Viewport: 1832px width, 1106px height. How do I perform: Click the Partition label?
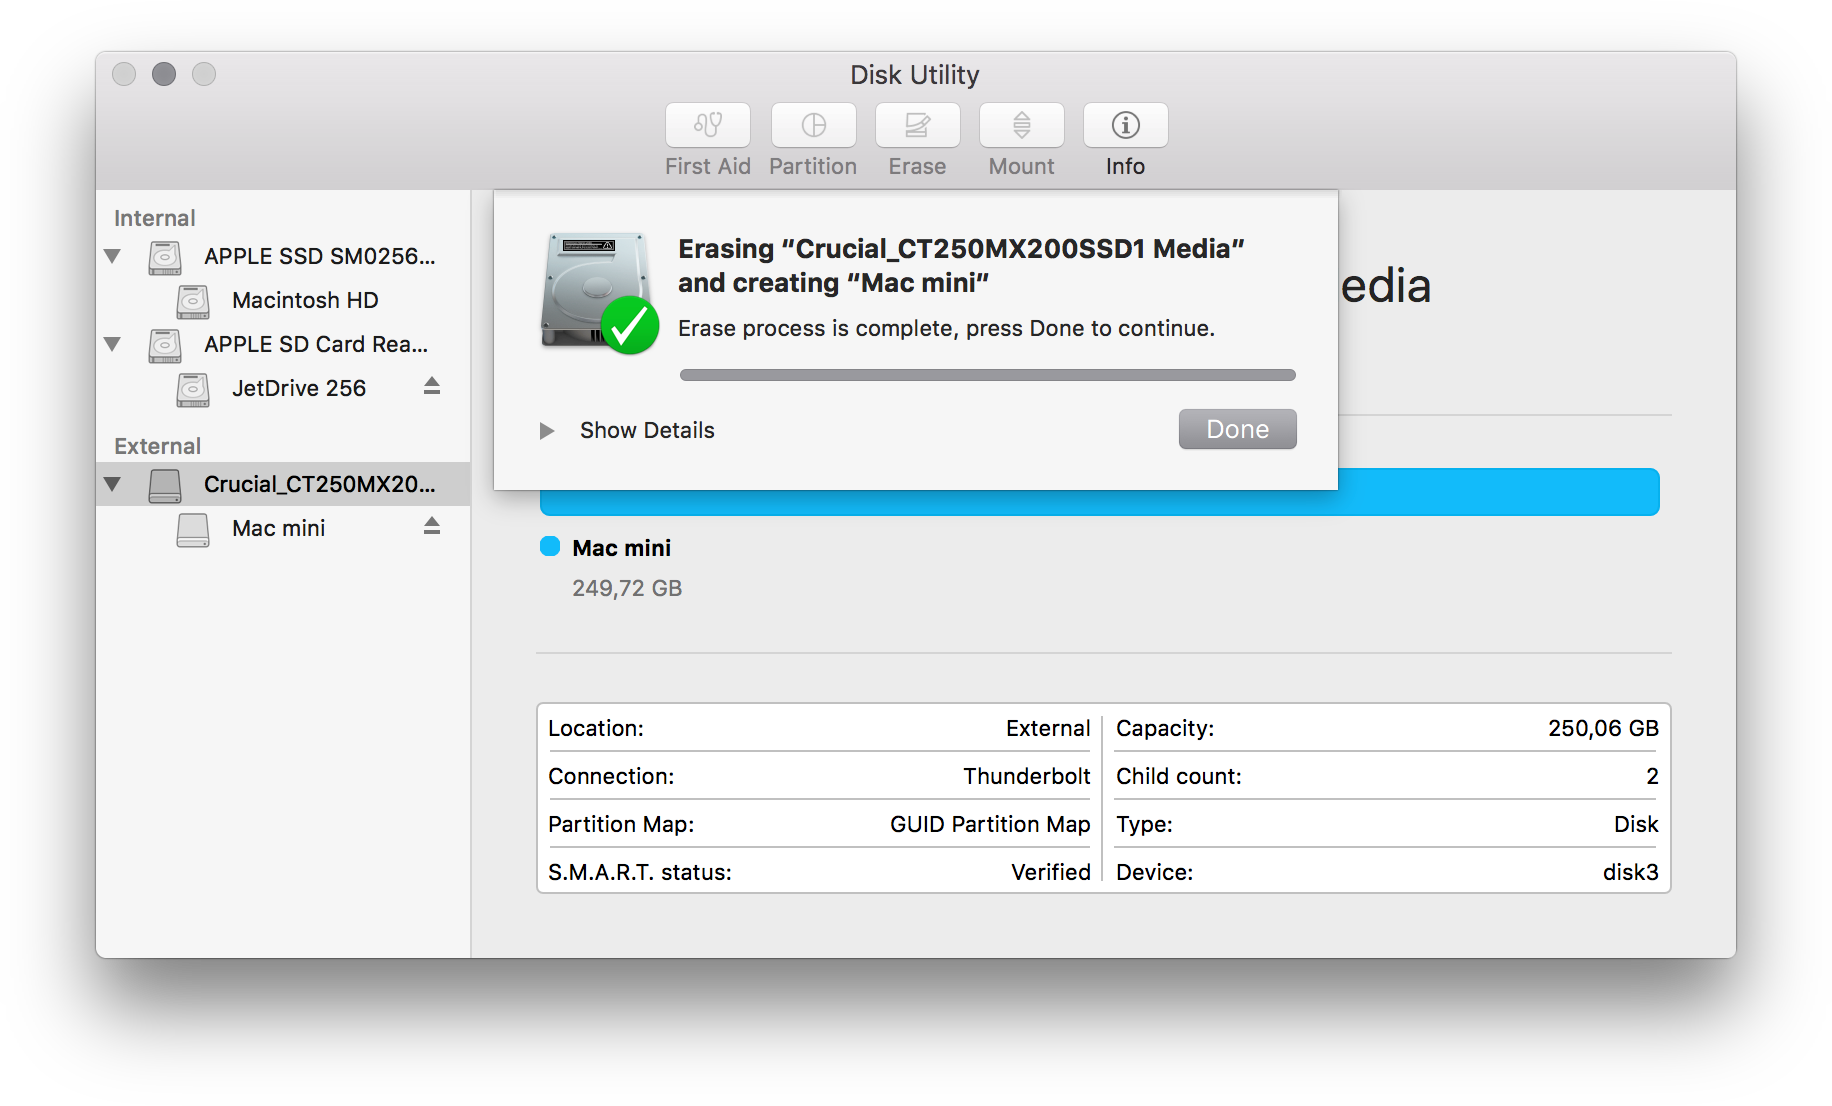(x=813, y=166)
